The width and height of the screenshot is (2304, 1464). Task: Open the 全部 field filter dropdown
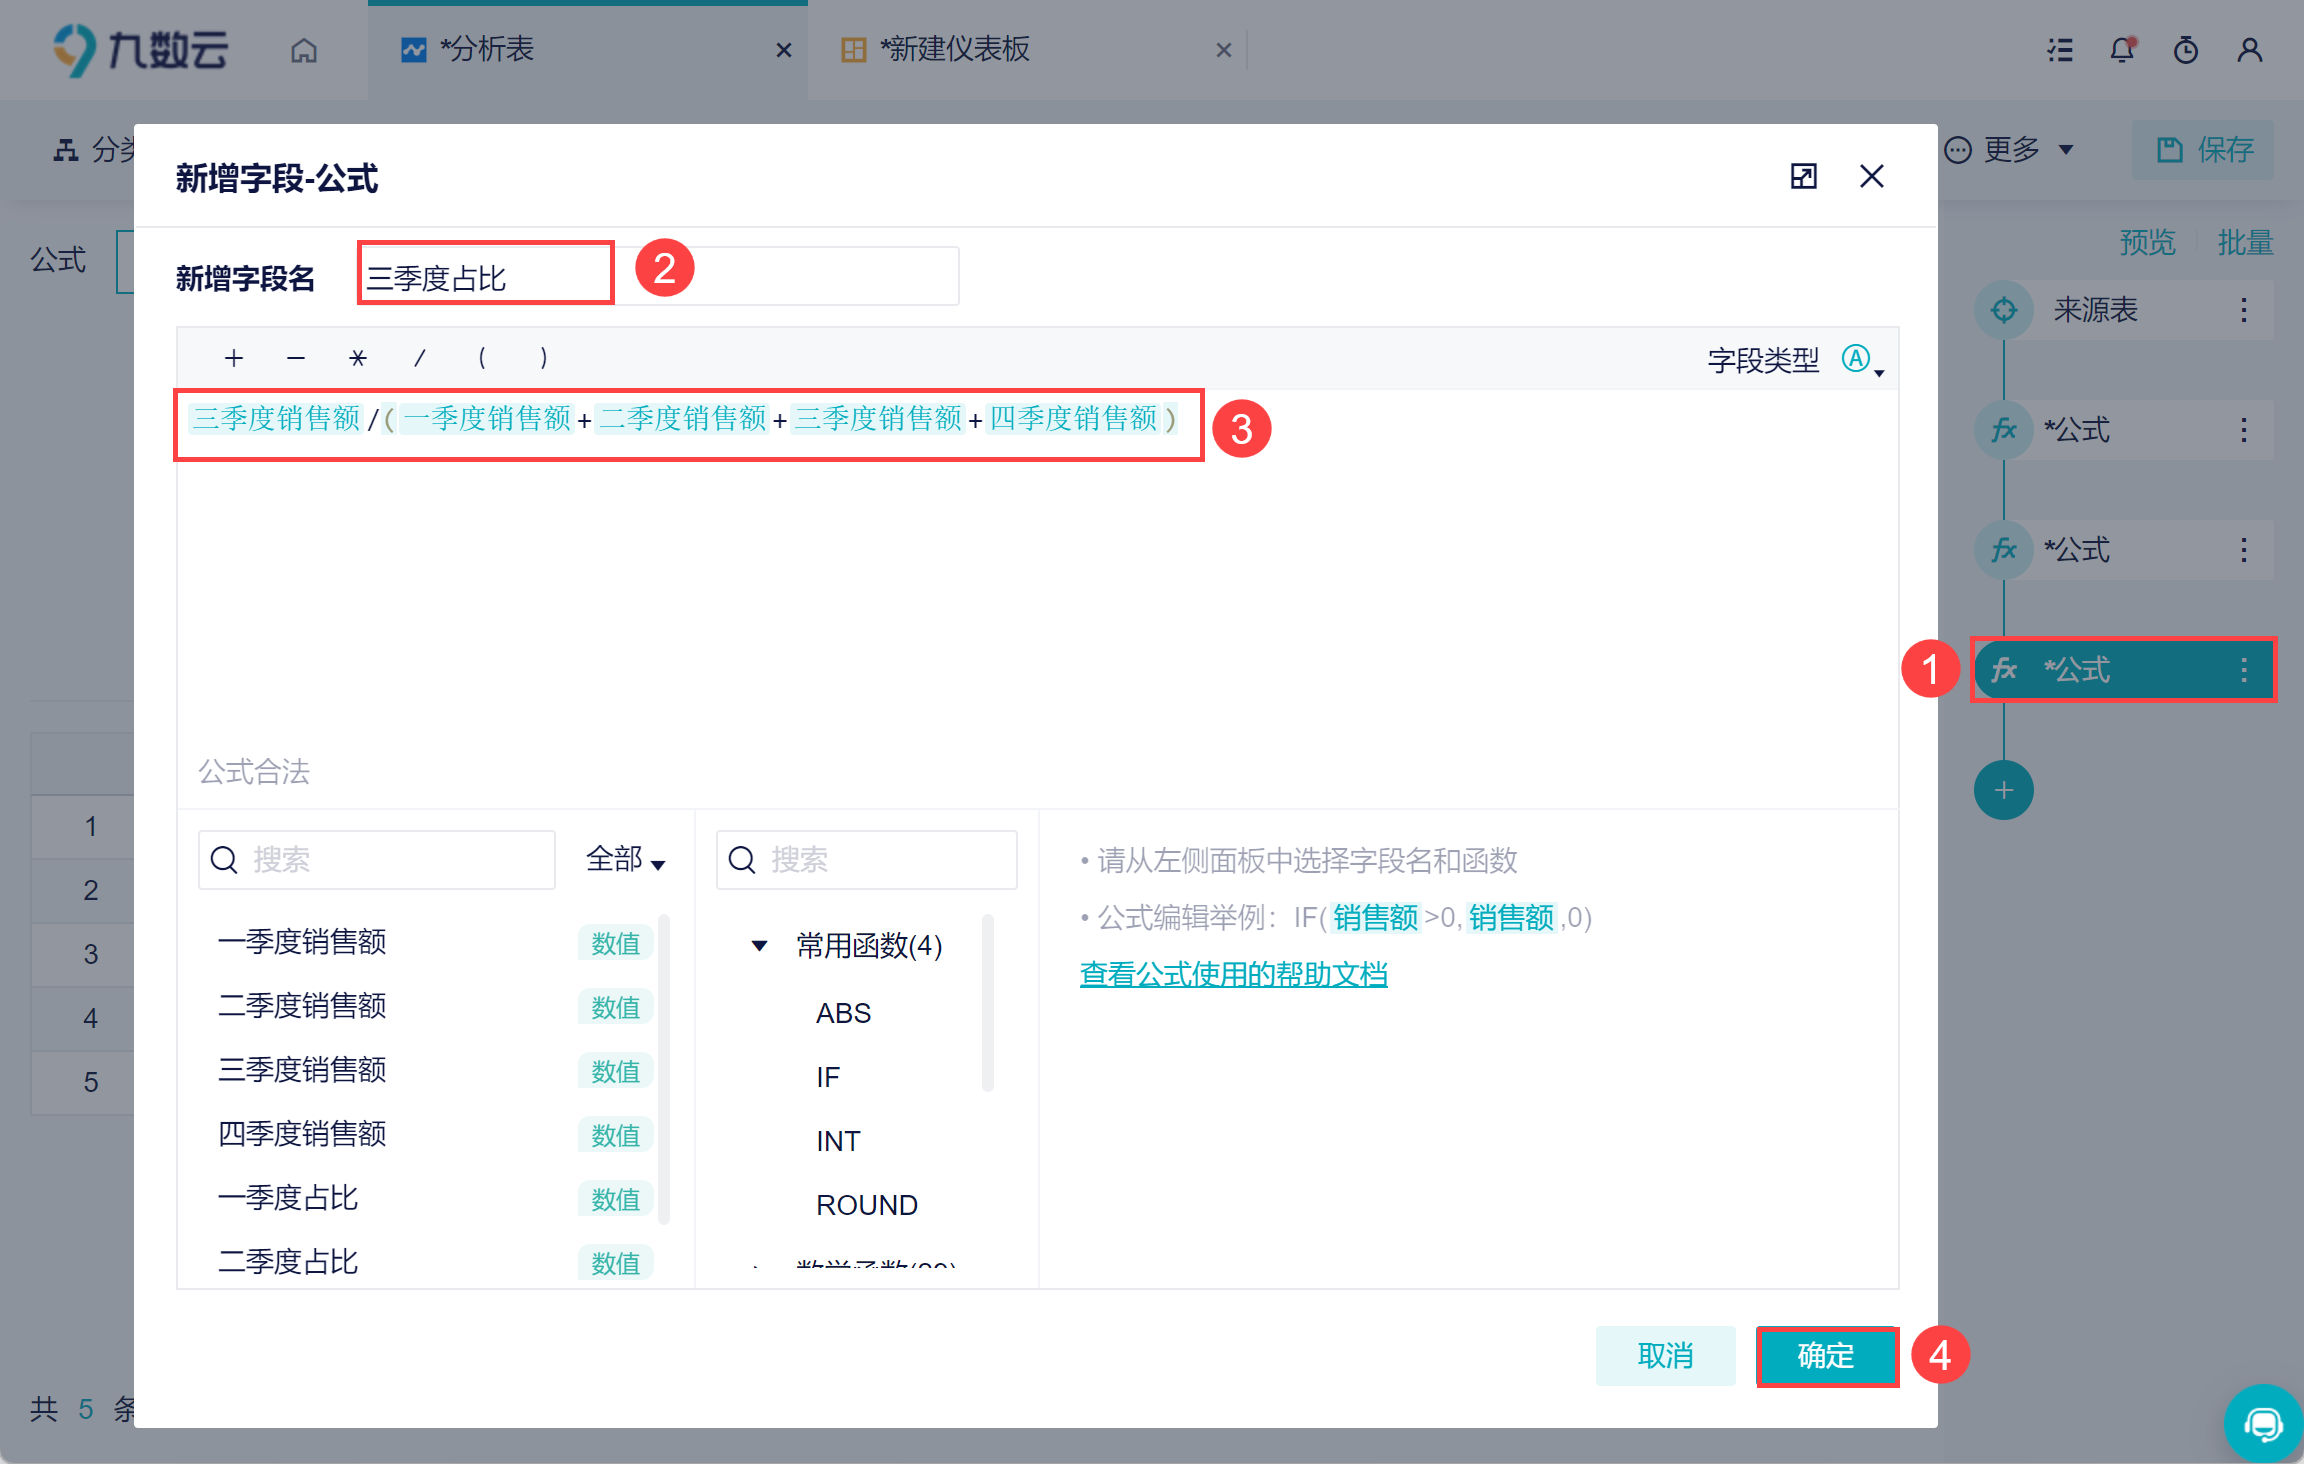point(625,859)
